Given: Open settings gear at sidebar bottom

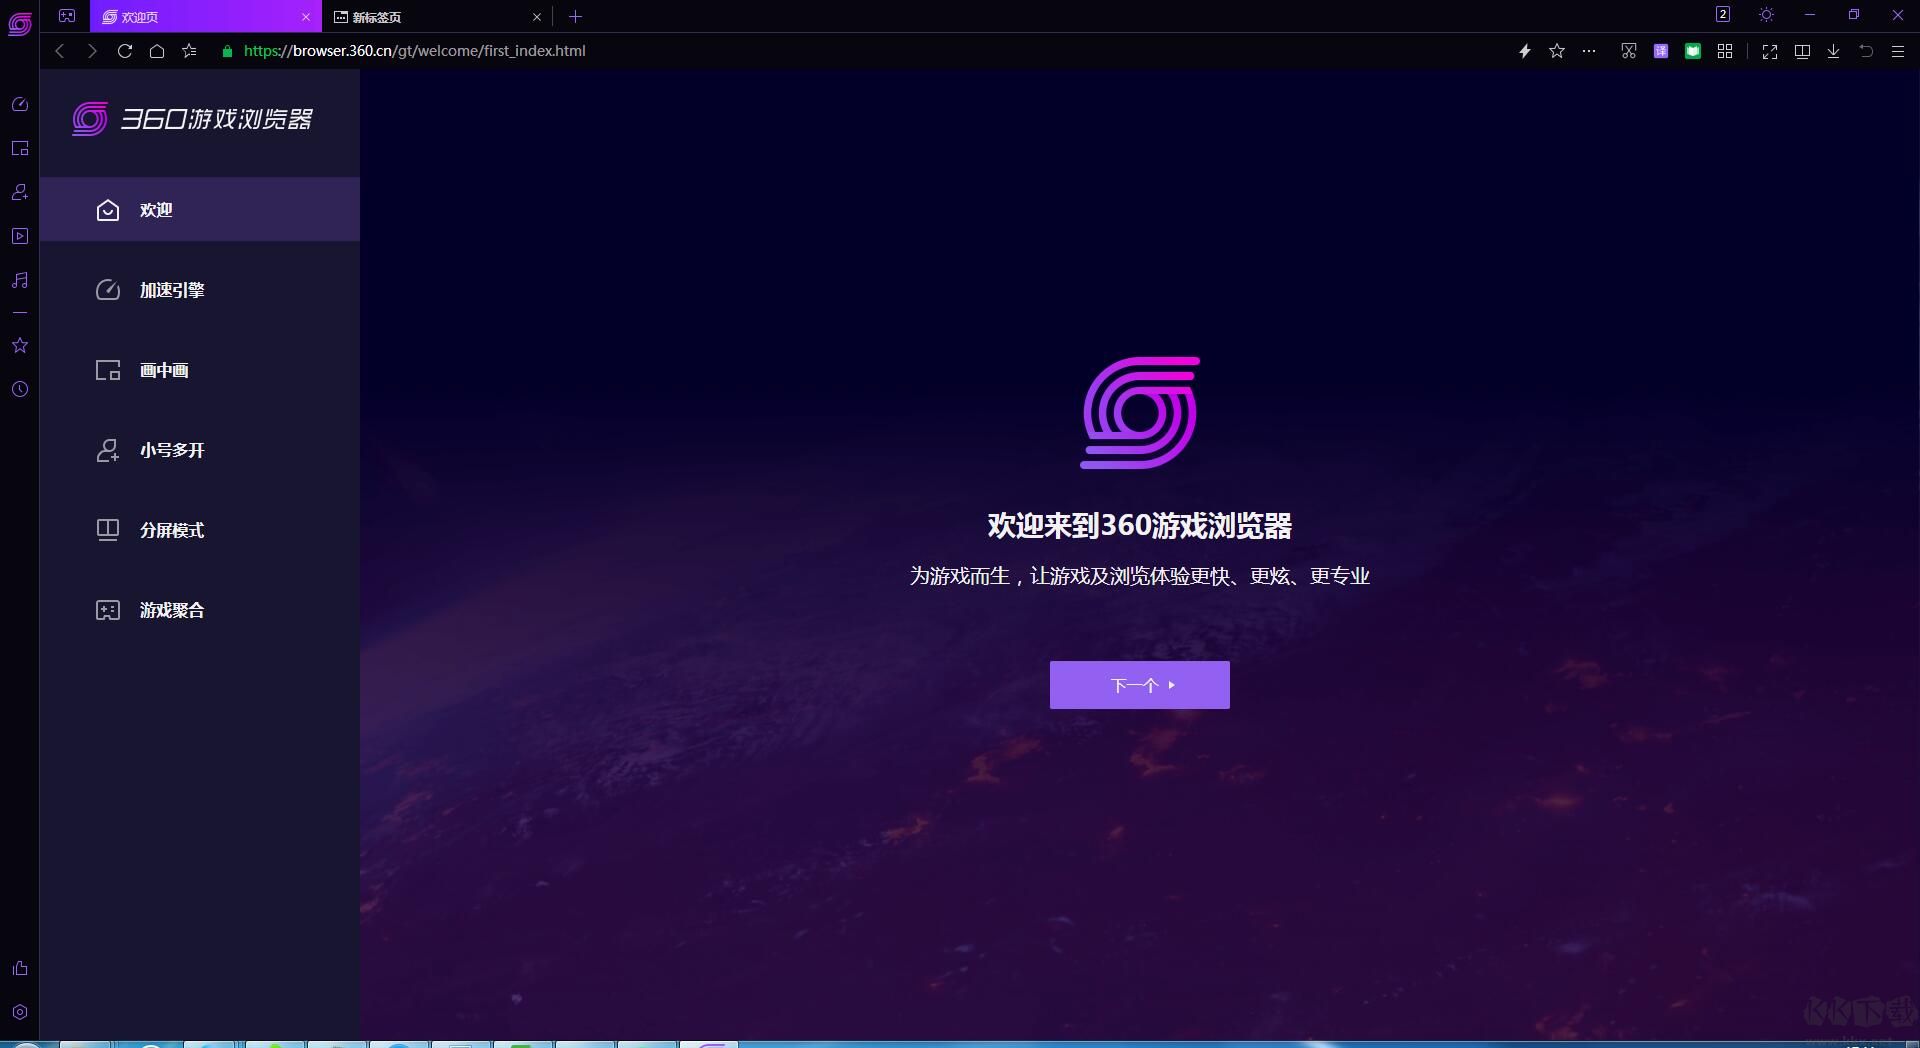Looking at the screenshot, I should tap(19, 1011).
